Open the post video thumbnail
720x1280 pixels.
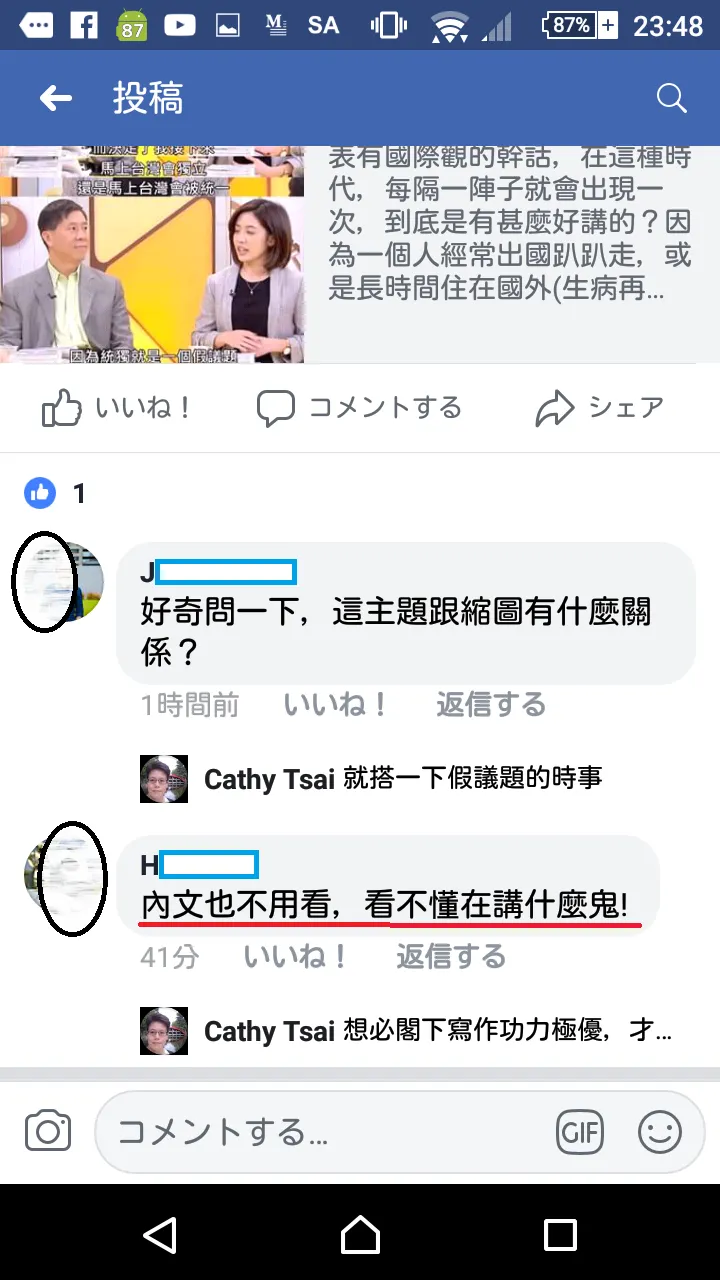(152, 255)
